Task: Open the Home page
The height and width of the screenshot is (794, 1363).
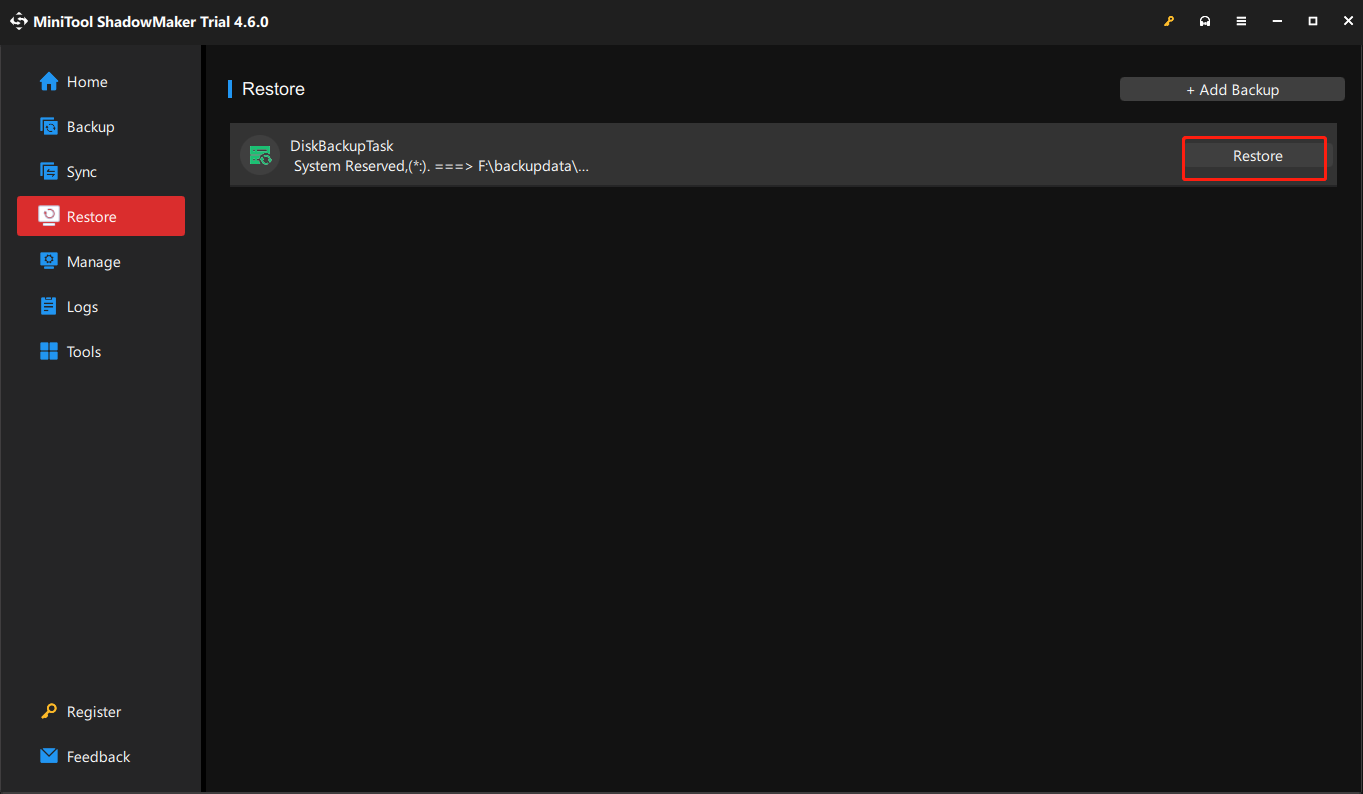Action: [x=101, y=81]
